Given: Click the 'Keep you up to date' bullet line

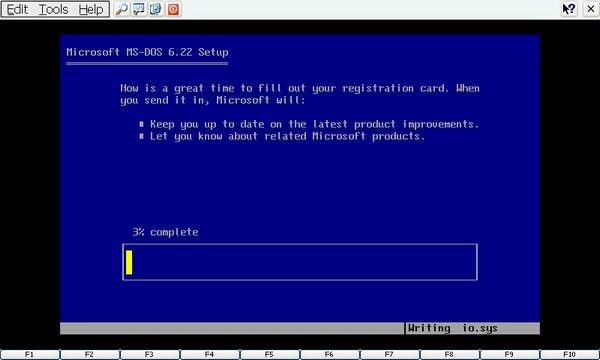Looking at the screenshot, I should pyautogui.click(x=309, y=124).
